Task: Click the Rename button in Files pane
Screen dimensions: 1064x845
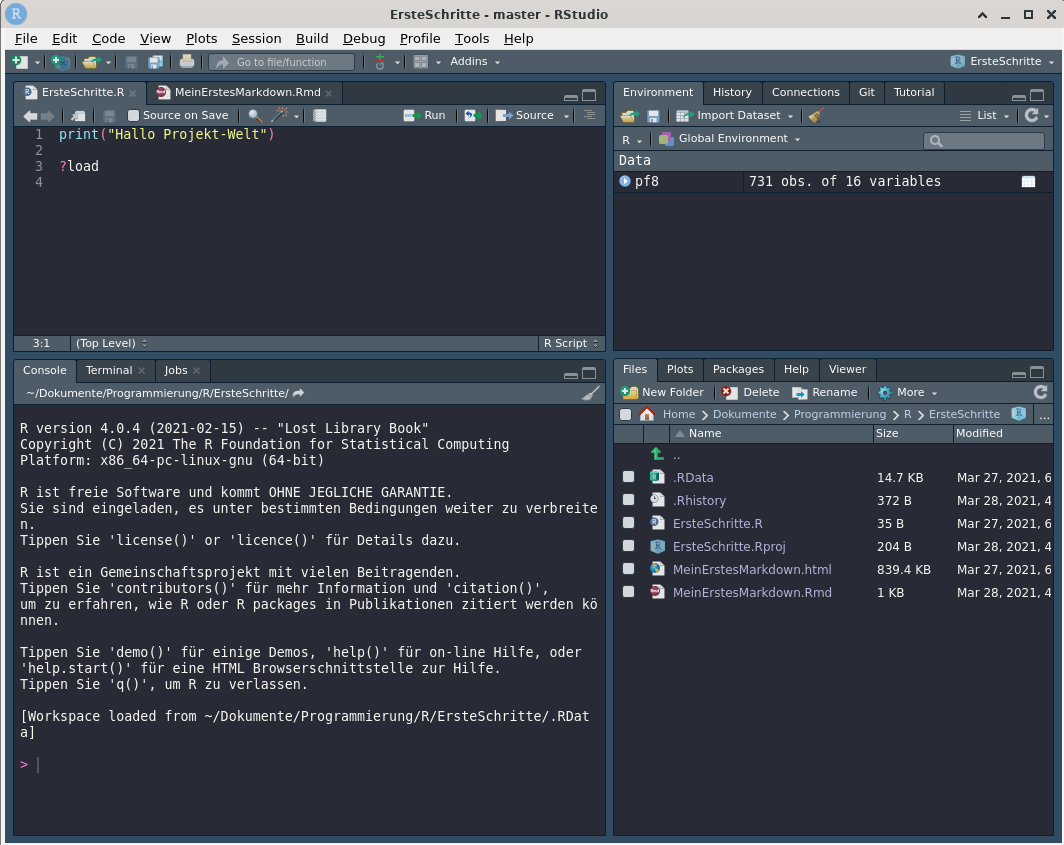Action: [824, 392]
